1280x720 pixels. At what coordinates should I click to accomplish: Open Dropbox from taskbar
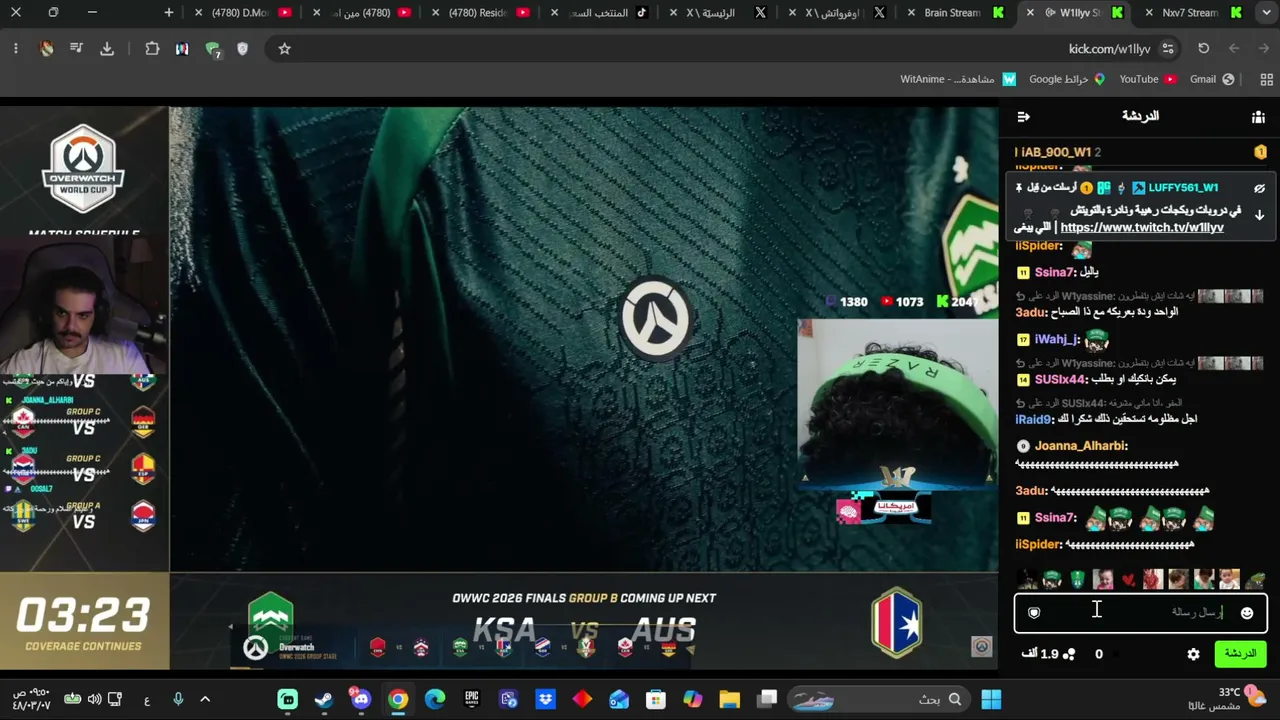point(545,699)
